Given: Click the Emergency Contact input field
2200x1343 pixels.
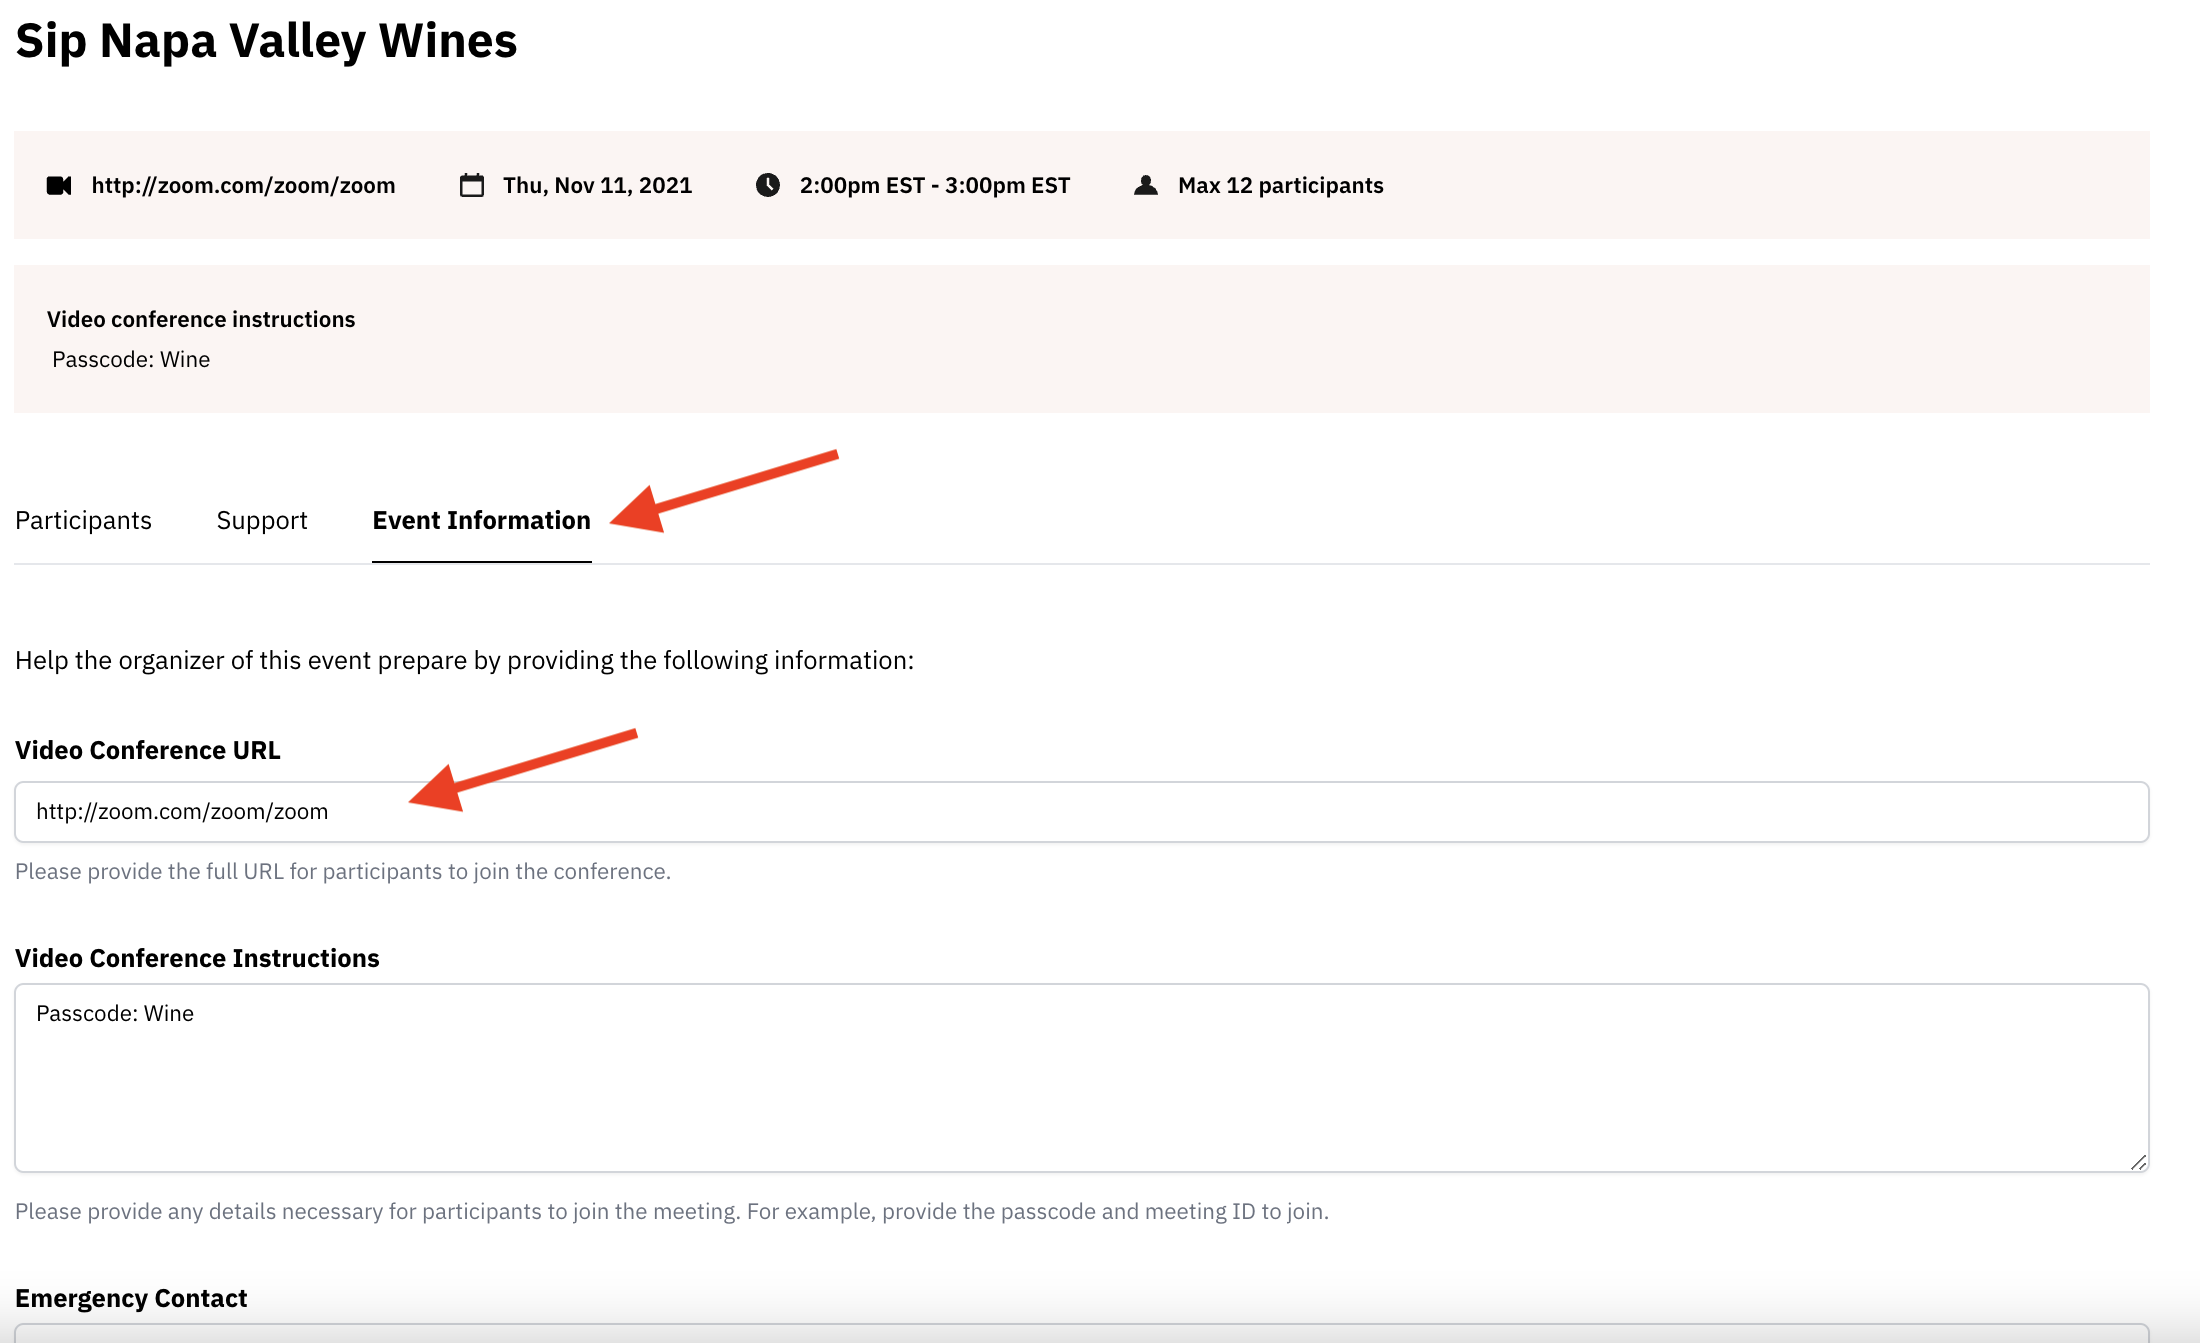Looking at the screenshot, I should point(1082,1334).
